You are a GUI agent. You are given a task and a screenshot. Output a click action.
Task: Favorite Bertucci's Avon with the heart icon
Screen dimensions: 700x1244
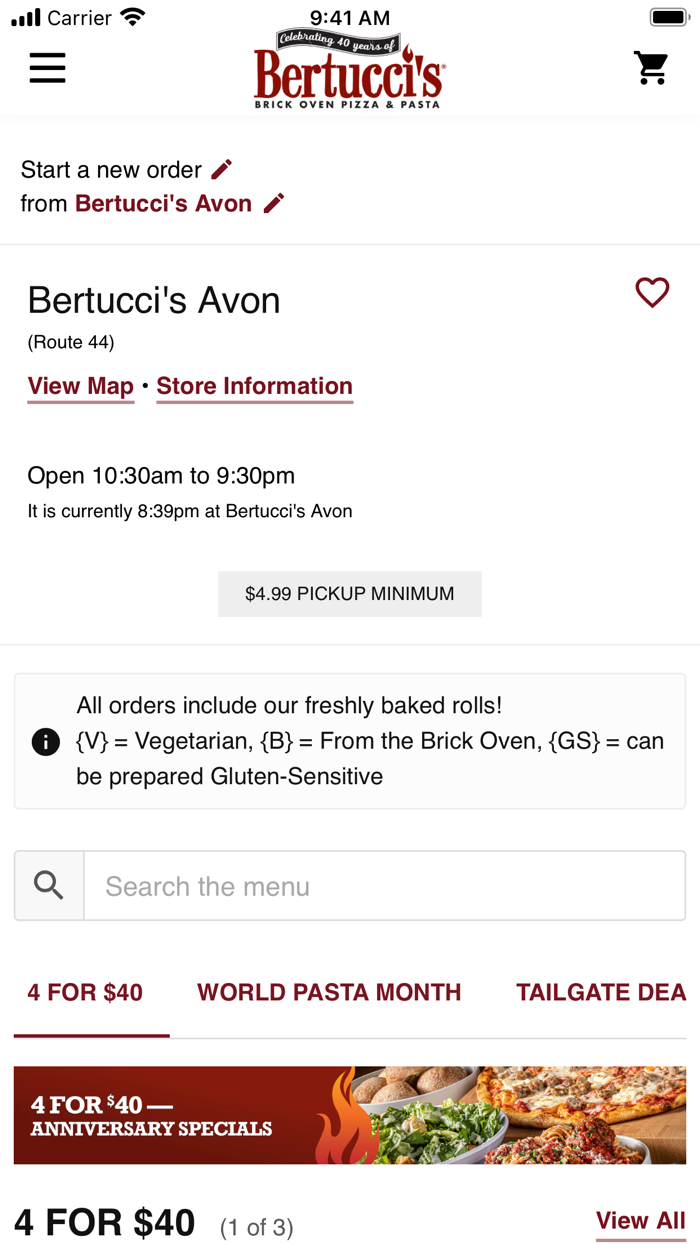click(x=652, y=292)
